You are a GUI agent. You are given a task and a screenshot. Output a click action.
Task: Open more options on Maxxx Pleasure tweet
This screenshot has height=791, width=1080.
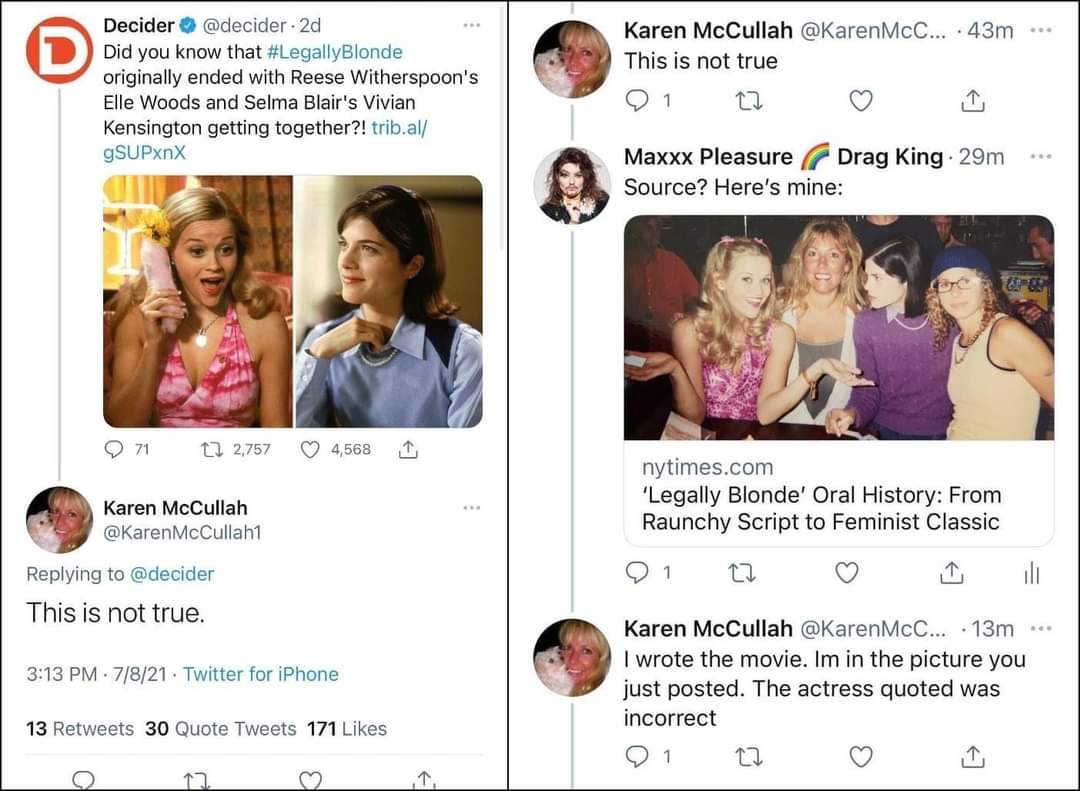coord(1040,157)
